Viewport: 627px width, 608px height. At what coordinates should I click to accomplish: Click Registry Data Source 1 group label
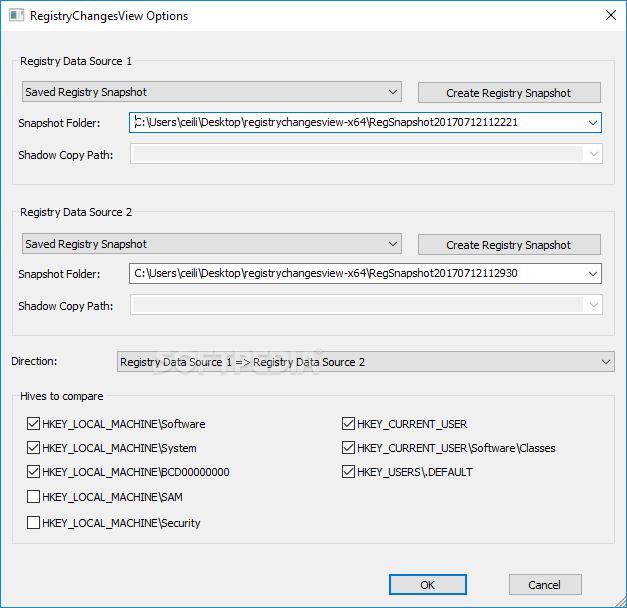(76, 61)
